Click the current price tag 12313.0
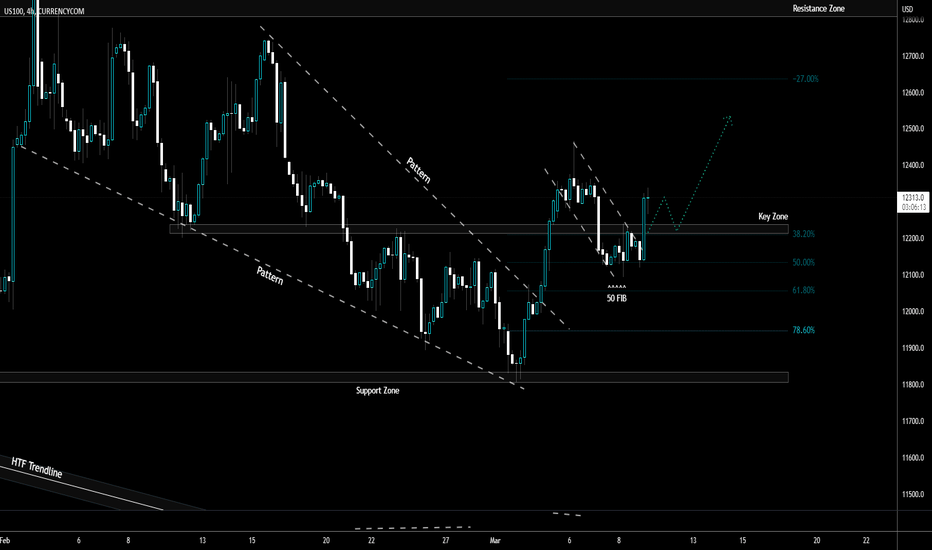The height and width of the screenshot is (550, 932). click(913, 198)
